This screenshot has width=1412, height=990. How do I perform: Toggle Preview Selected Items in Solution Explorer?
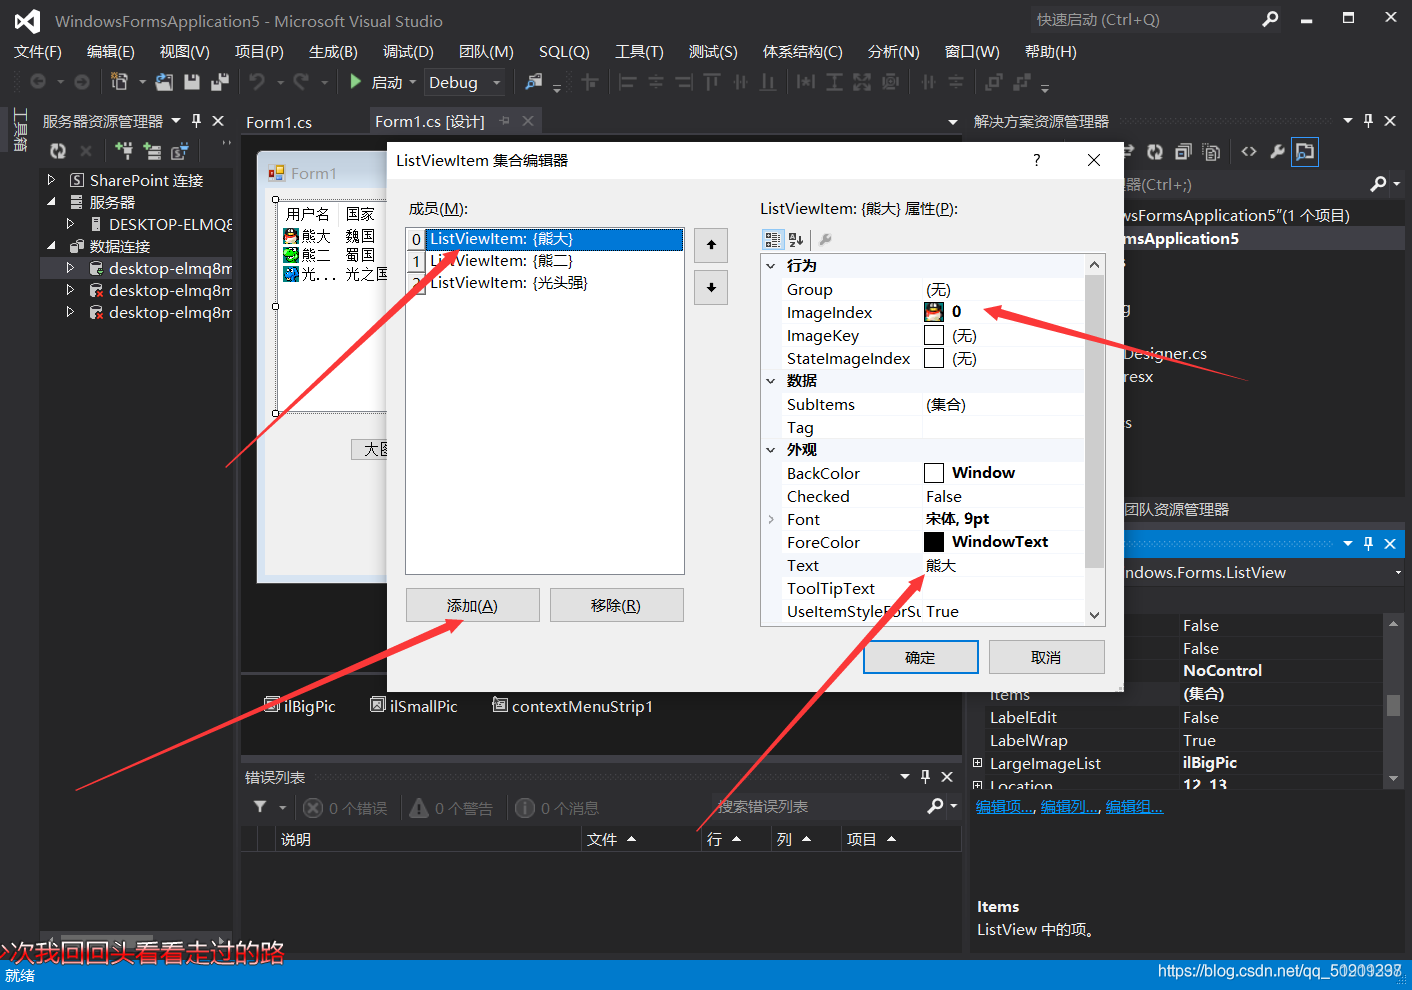click(1305, 152)
